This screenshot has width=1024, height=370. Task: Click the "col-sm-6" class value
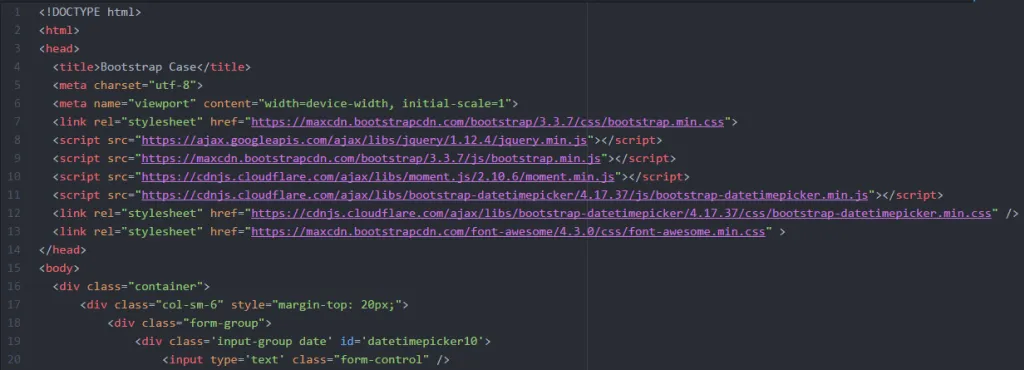189,304
